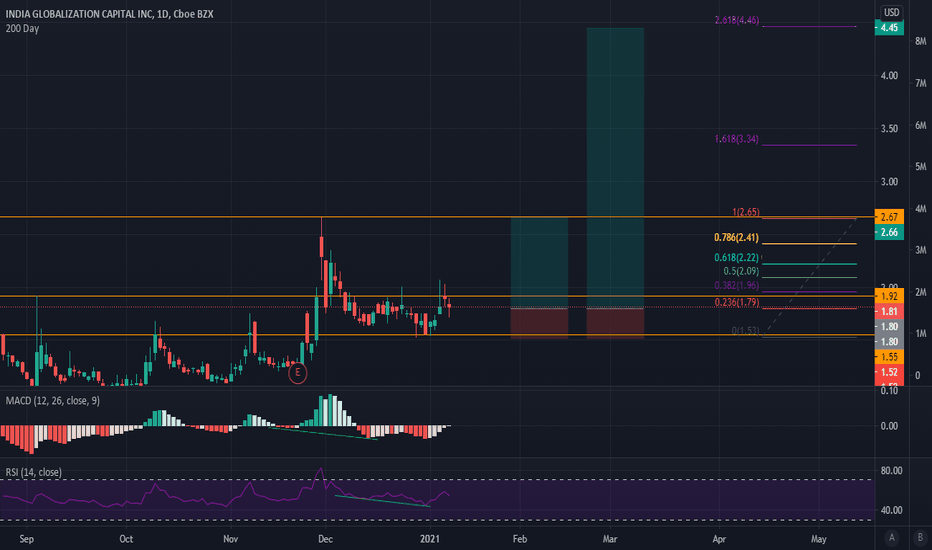932x550 pixels.
Task: Click the 80.00 RSI scale value
Action: coord(891,470)
